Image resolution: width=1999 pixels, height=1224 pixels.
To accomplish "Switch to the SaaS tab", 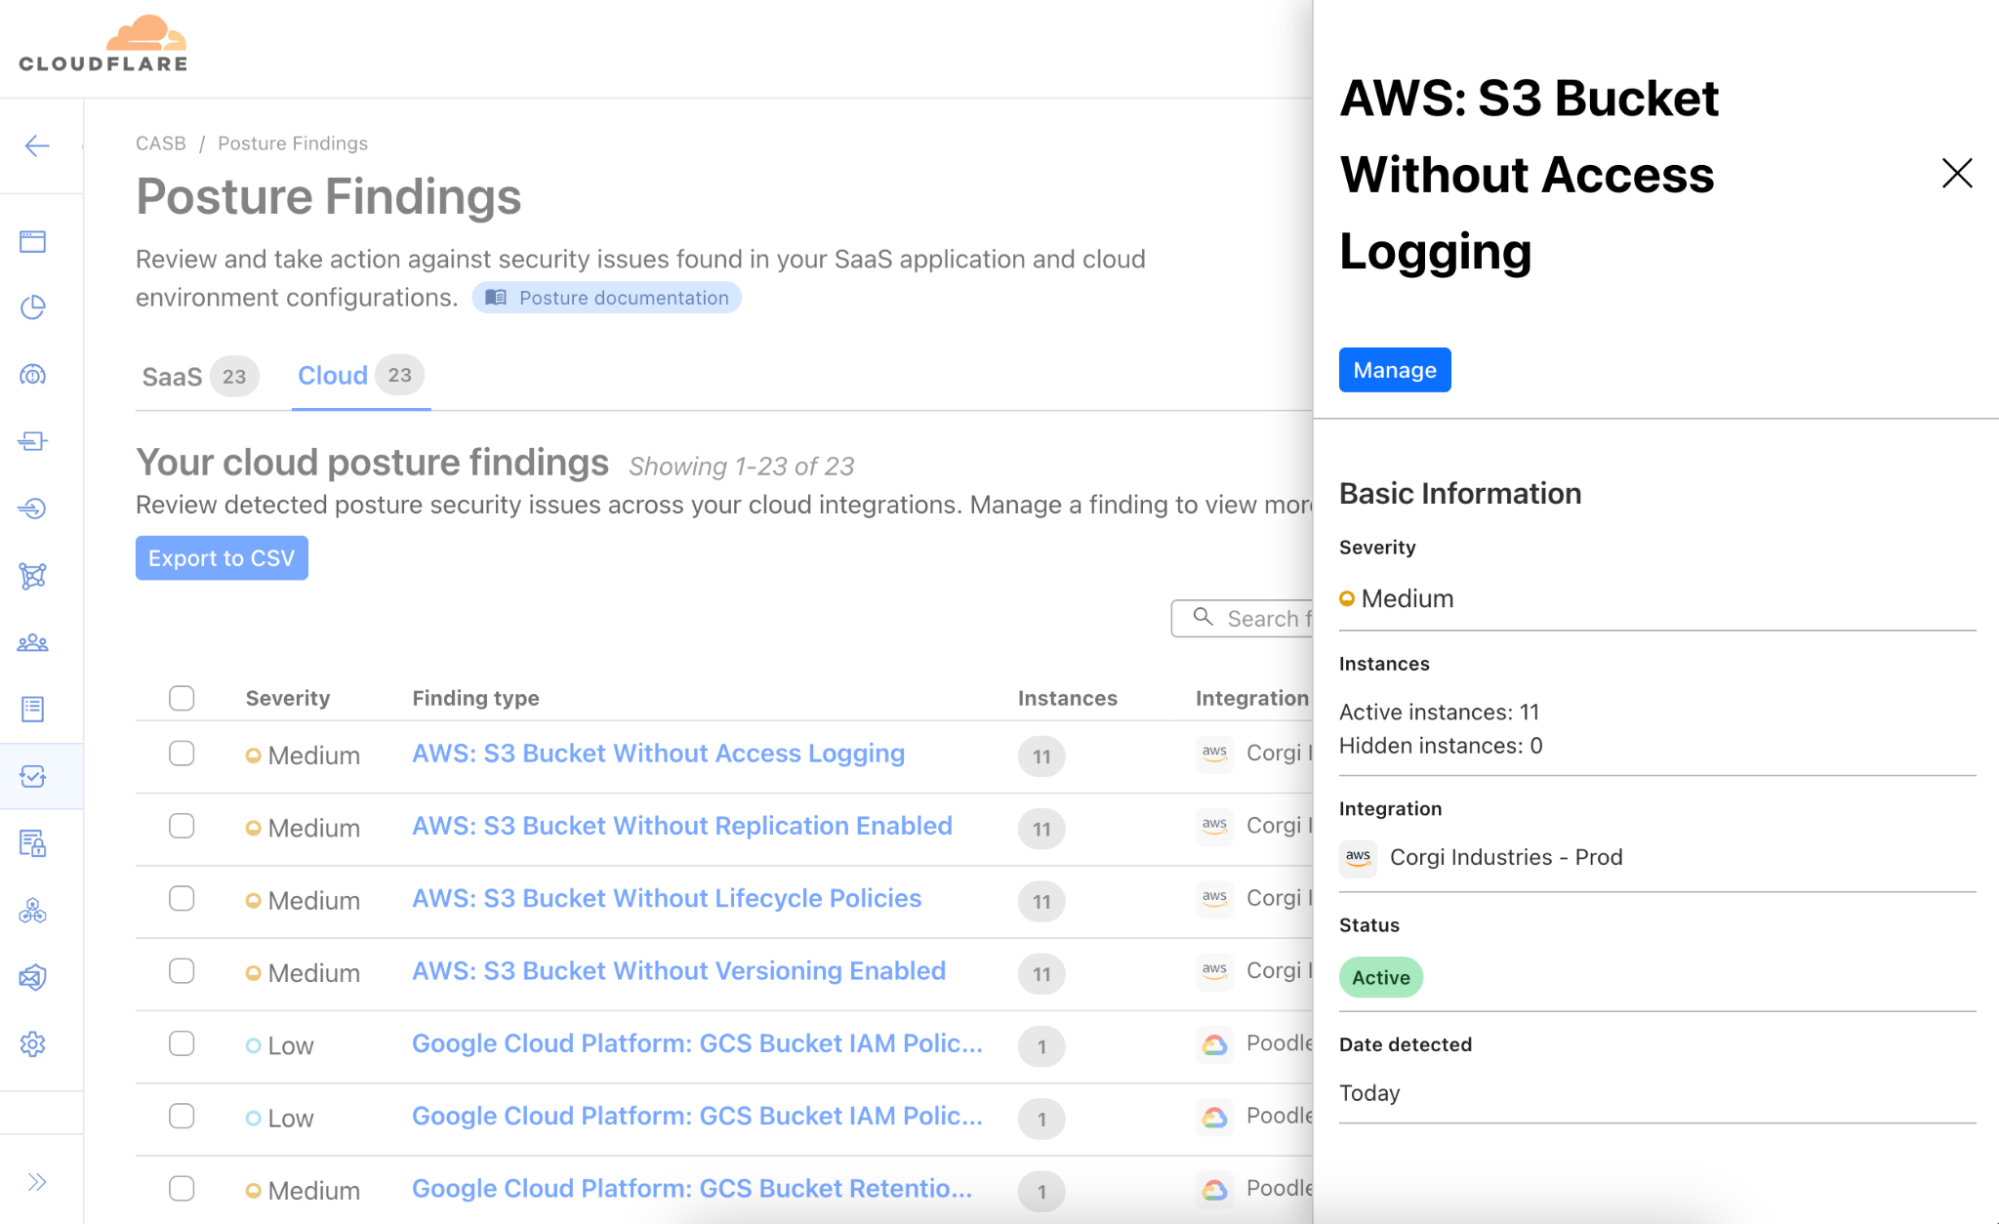I will point(173,377).
